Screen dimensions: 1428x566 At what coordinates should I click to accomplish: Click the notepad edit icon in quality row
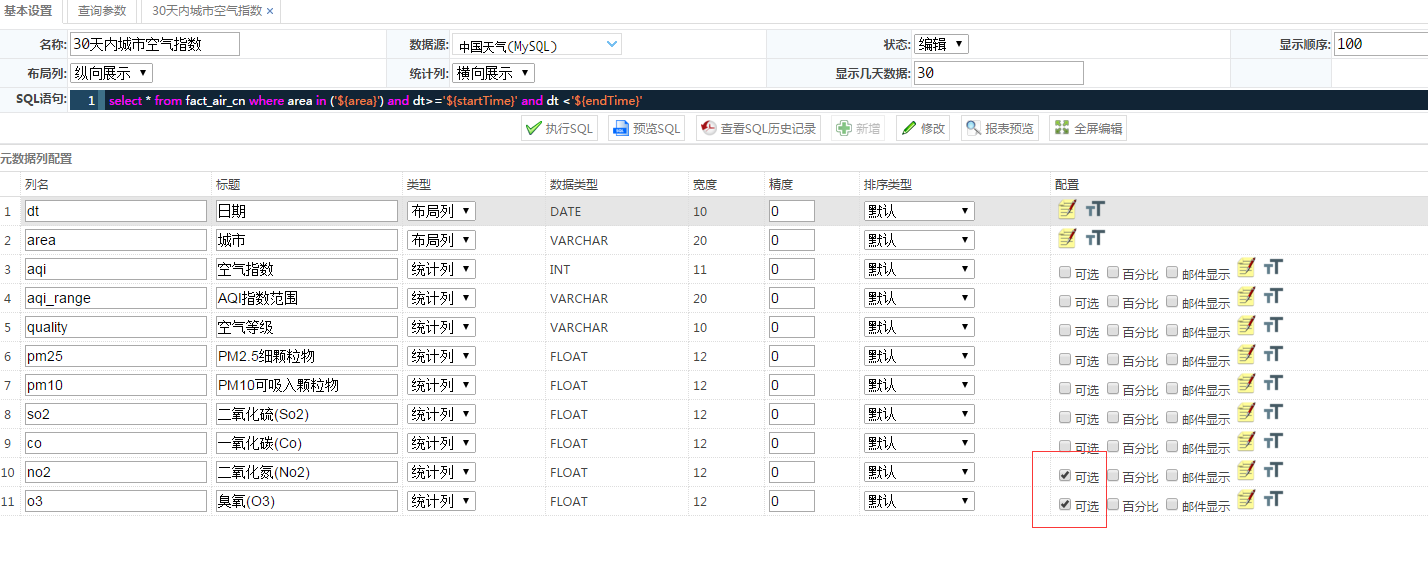(1246, 325)
